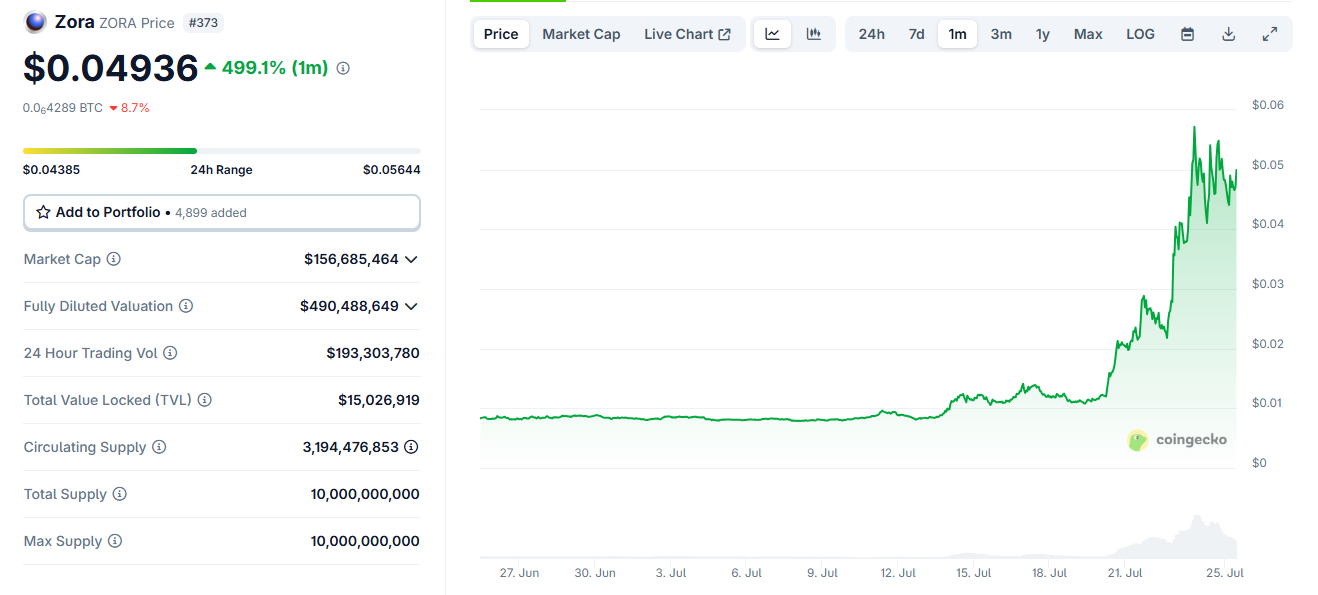
Task: Open the price change info icon
Action: click(343, 68)
